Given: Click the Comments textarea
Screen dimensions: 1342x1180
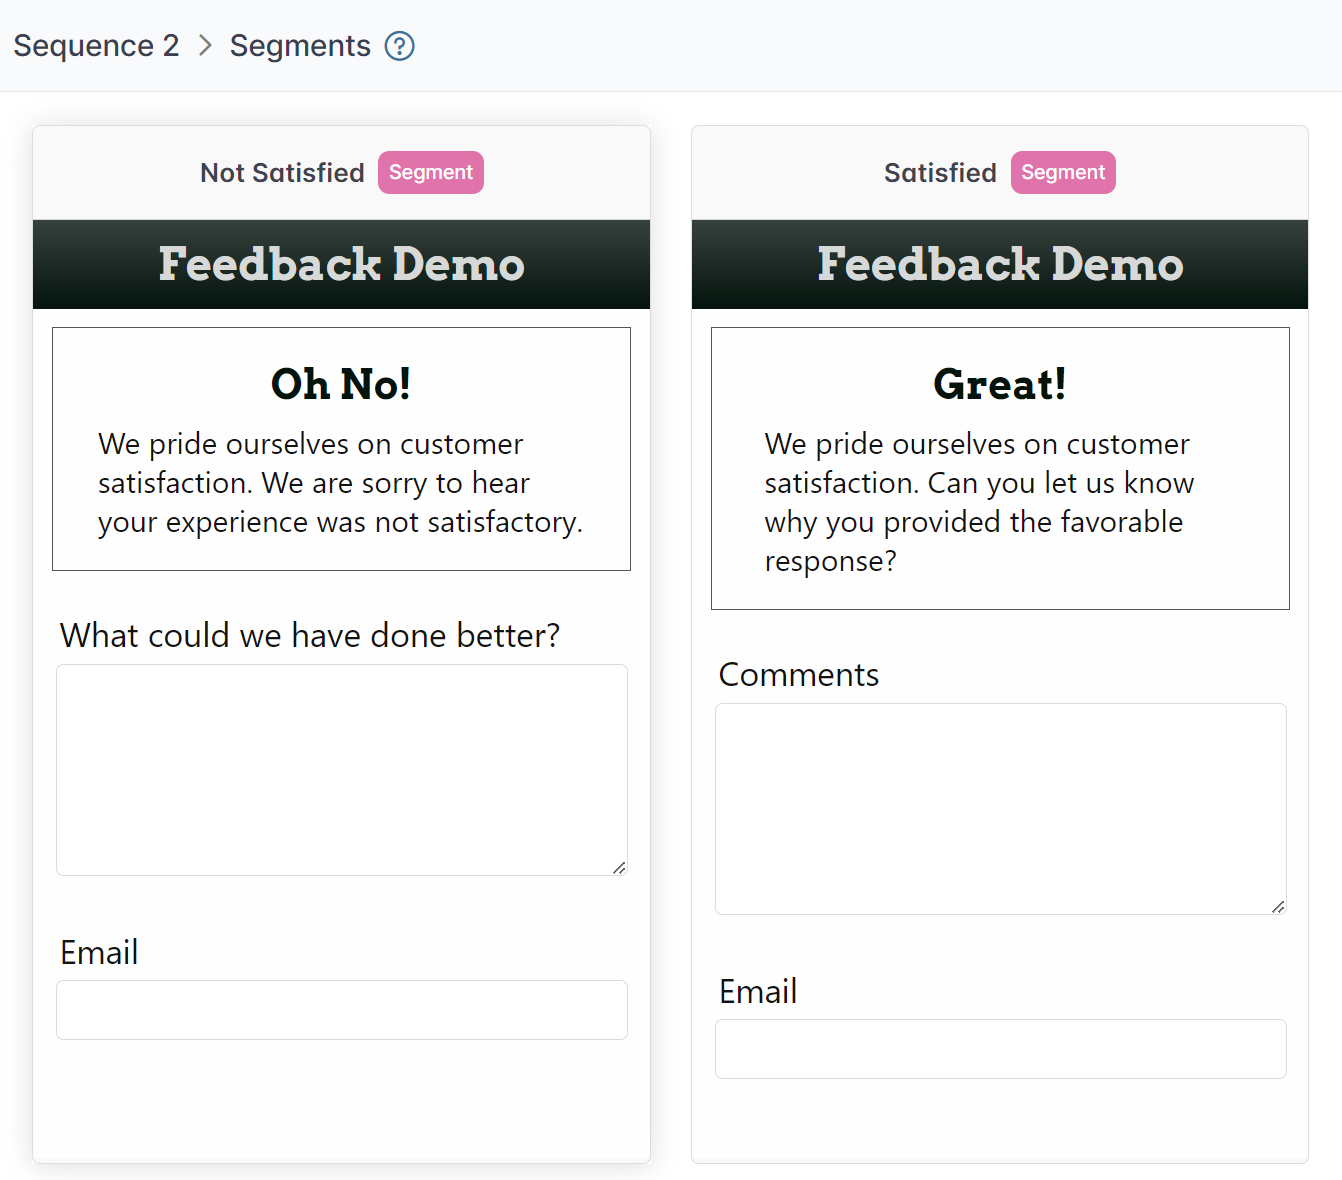Looking at the screenshot, I should tap(1000, 809).
